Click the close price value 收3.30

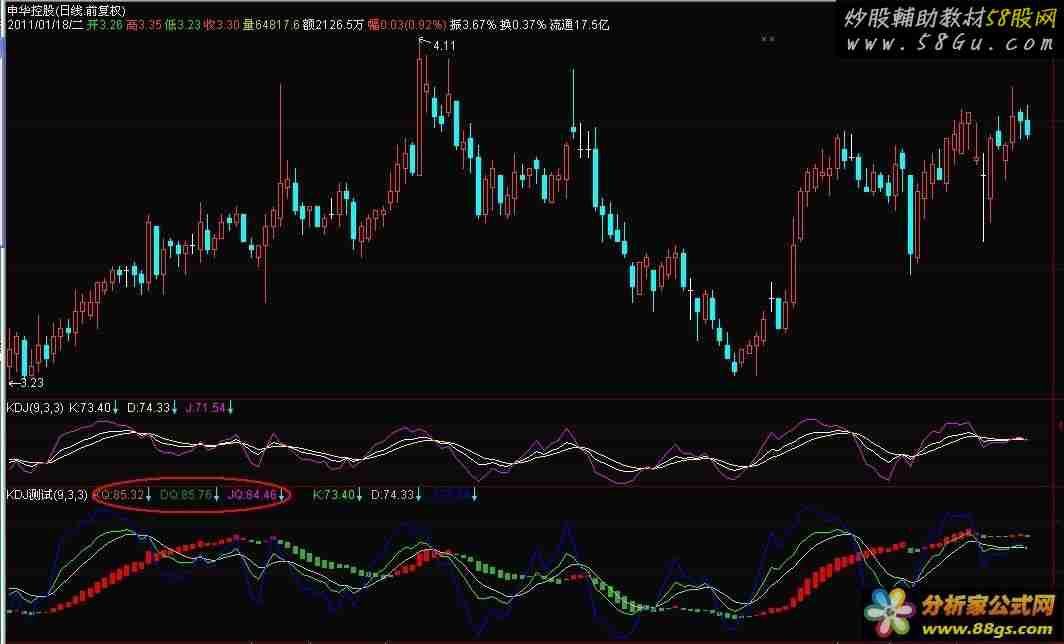[221, 25]
